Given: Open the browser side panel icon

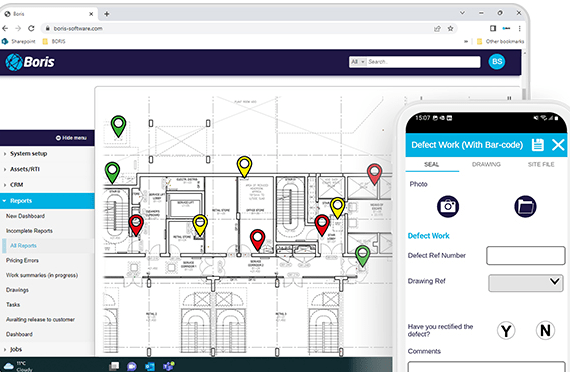Looking at the screenshot, I should point(493,28).
